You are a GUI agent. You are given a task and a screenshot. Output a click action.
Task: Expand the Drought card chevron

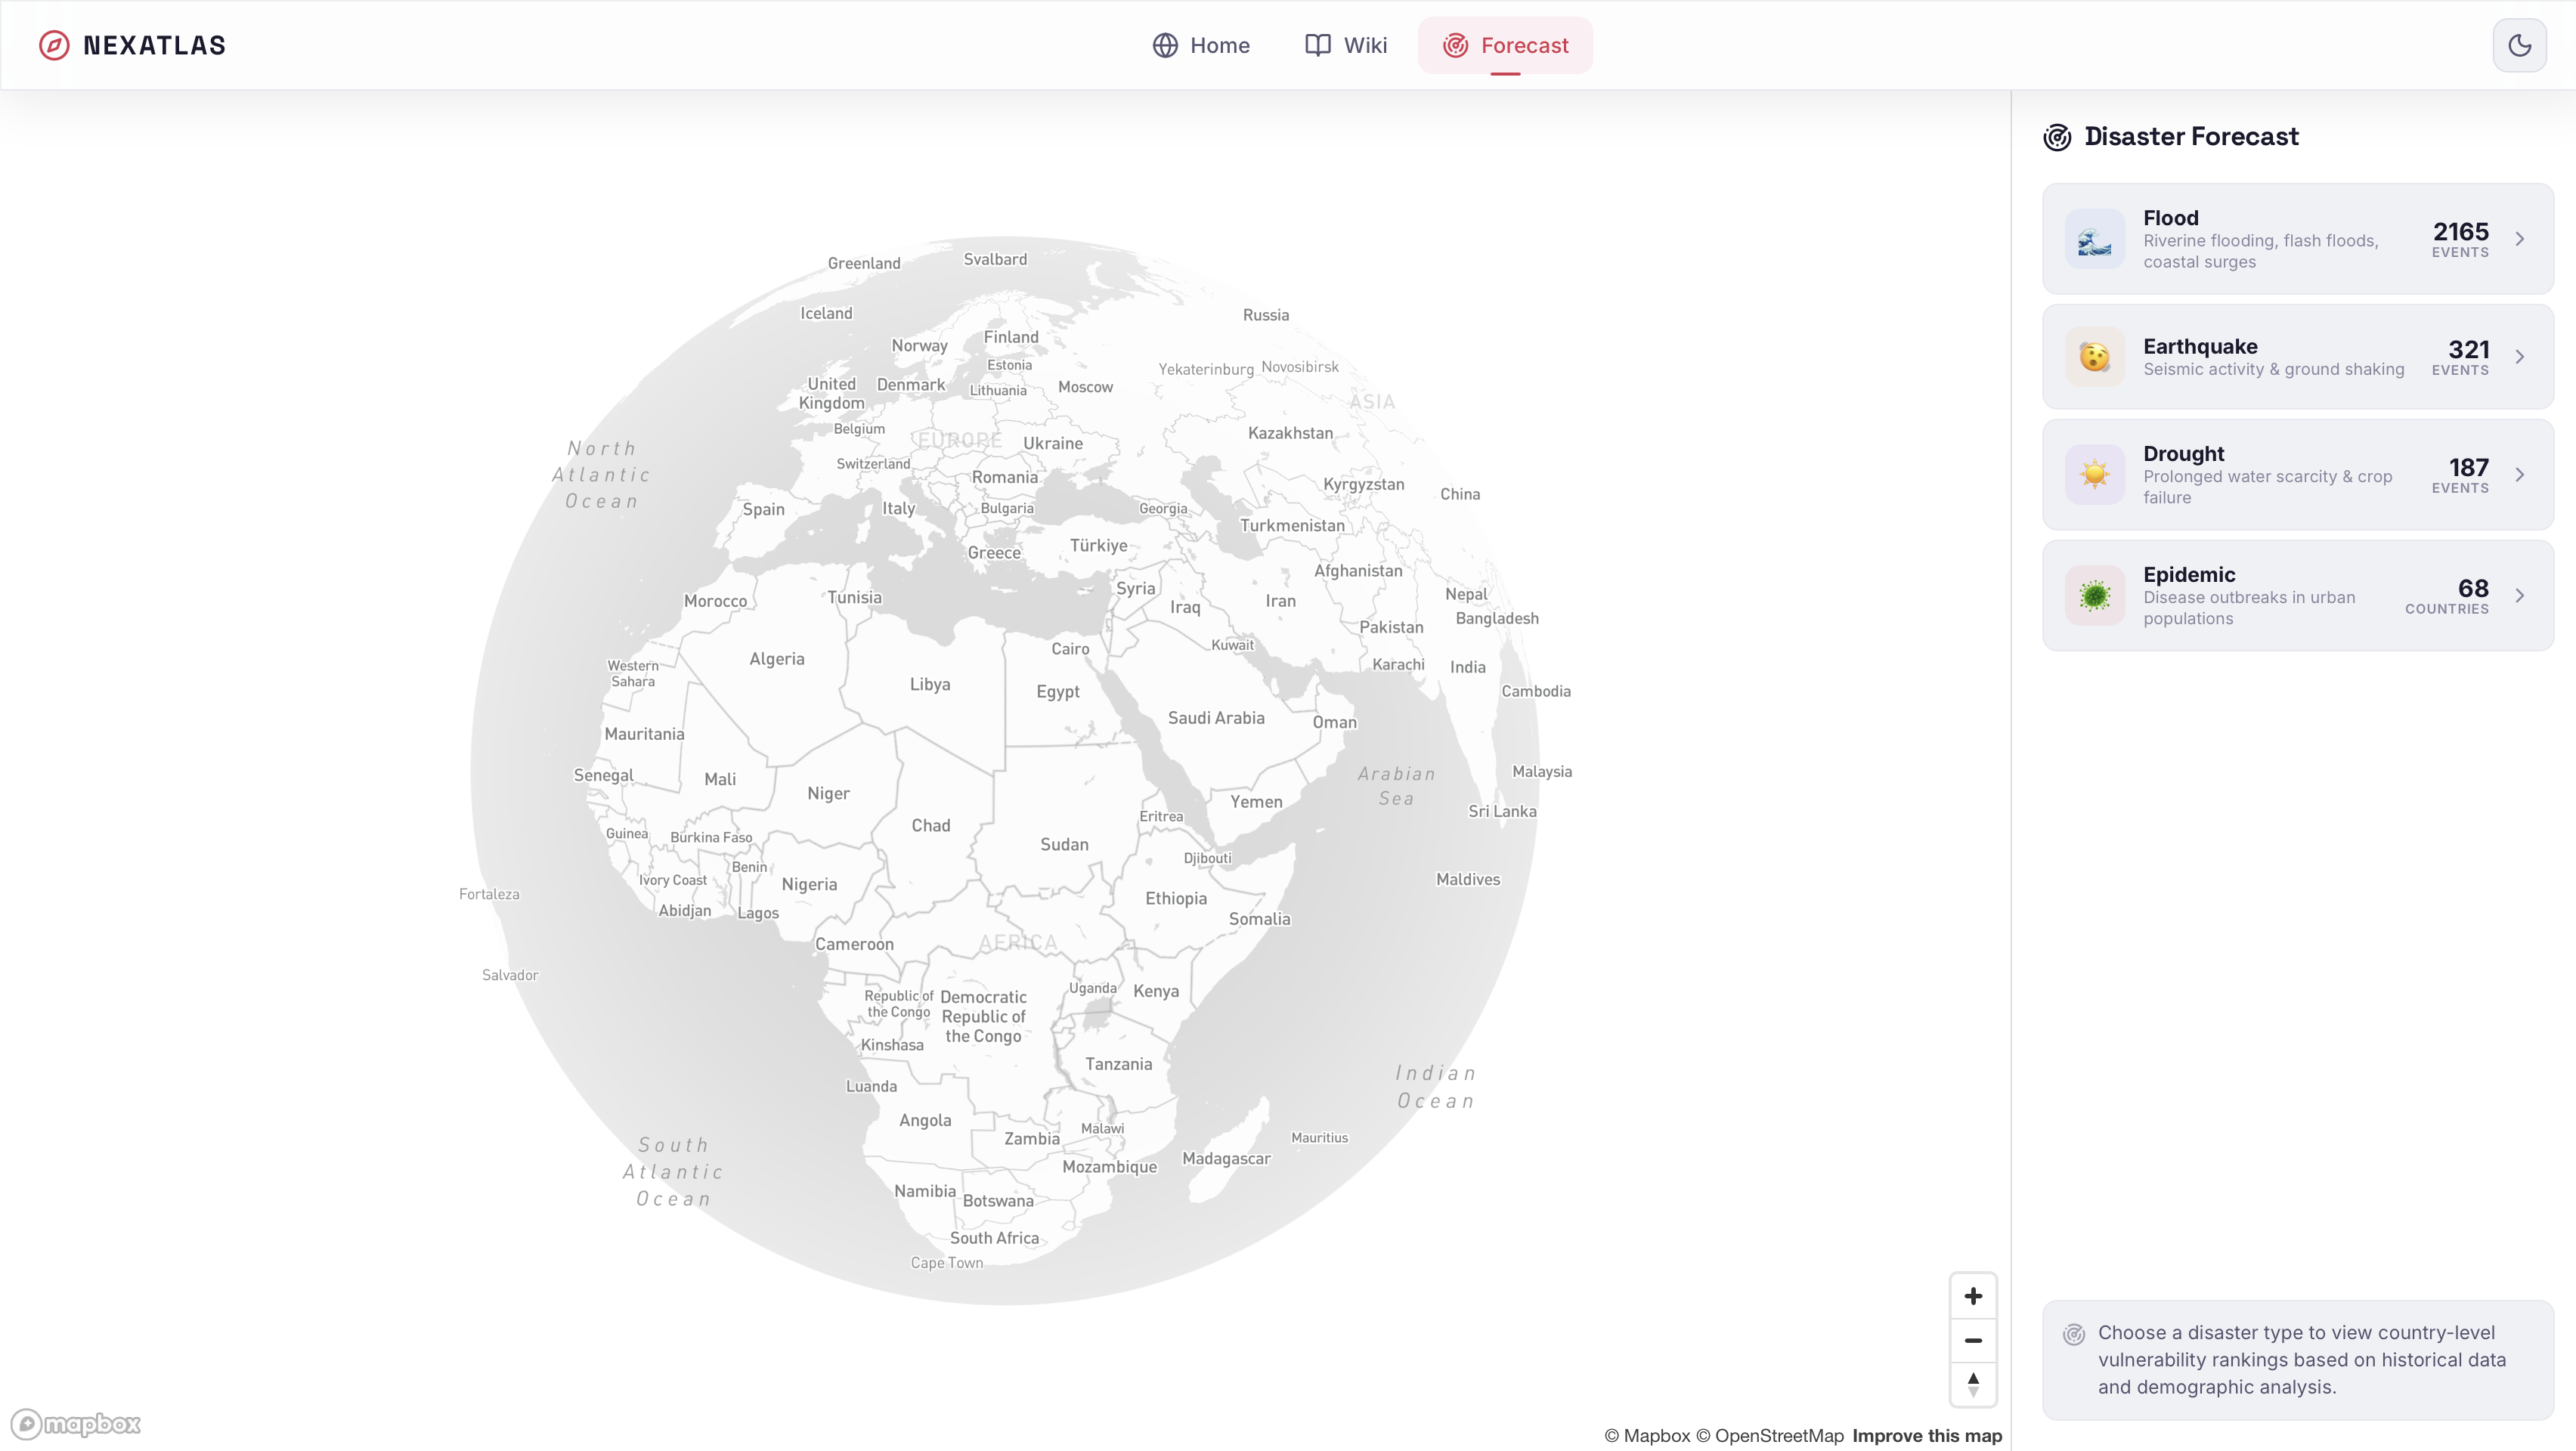(x=2520, y=475)
